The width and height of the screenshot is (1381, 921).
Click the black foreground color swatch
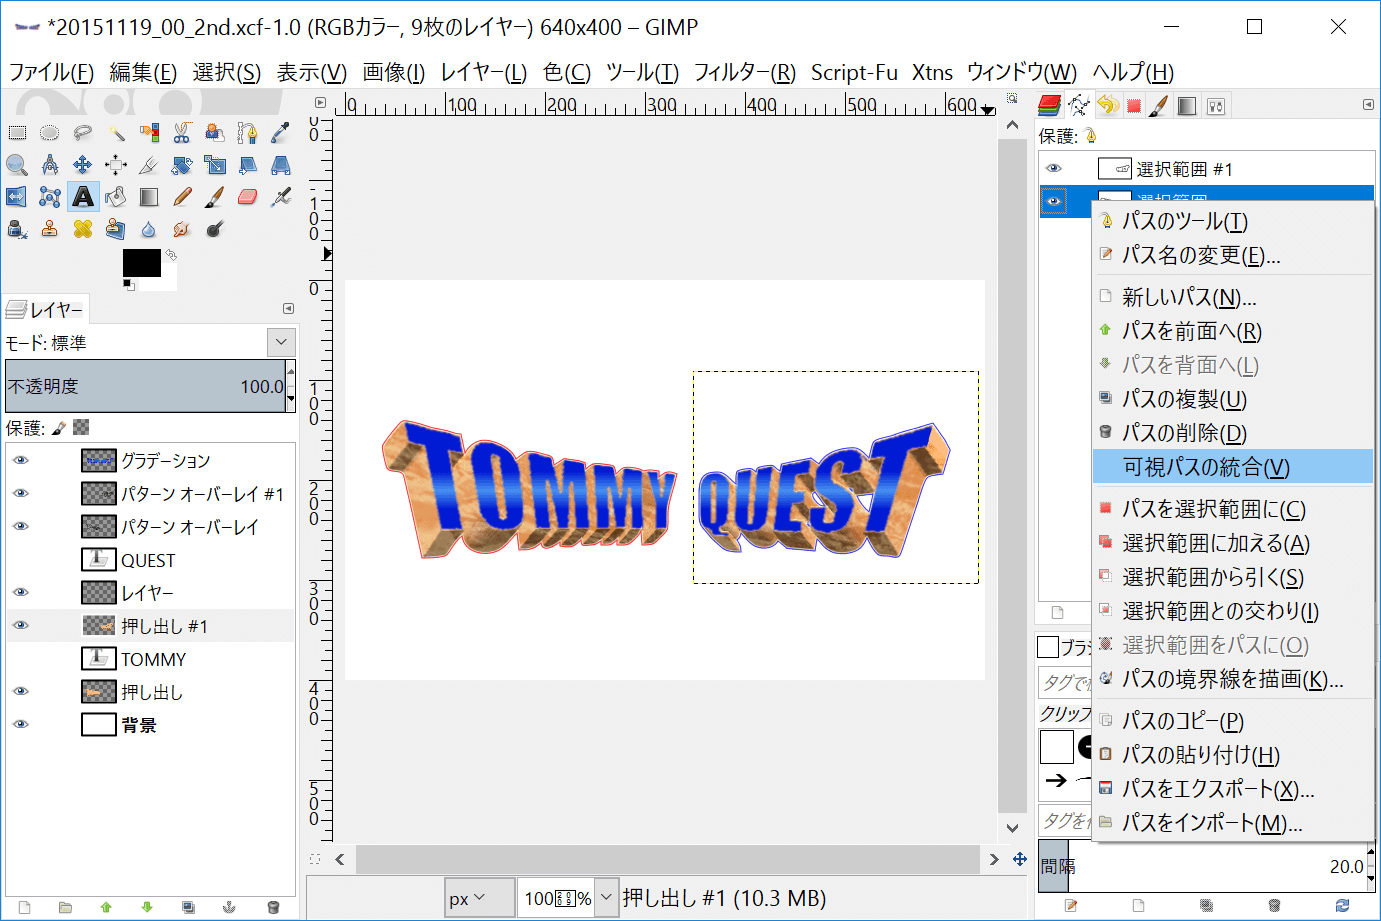141,263
